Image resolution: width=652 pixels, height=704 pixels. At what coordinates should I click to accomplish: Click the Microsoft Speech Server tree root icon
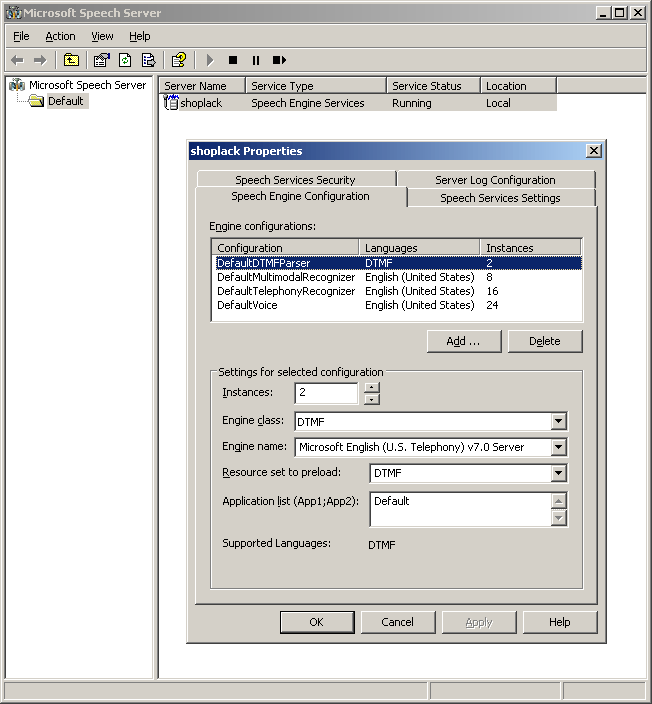tap(17, 84)
